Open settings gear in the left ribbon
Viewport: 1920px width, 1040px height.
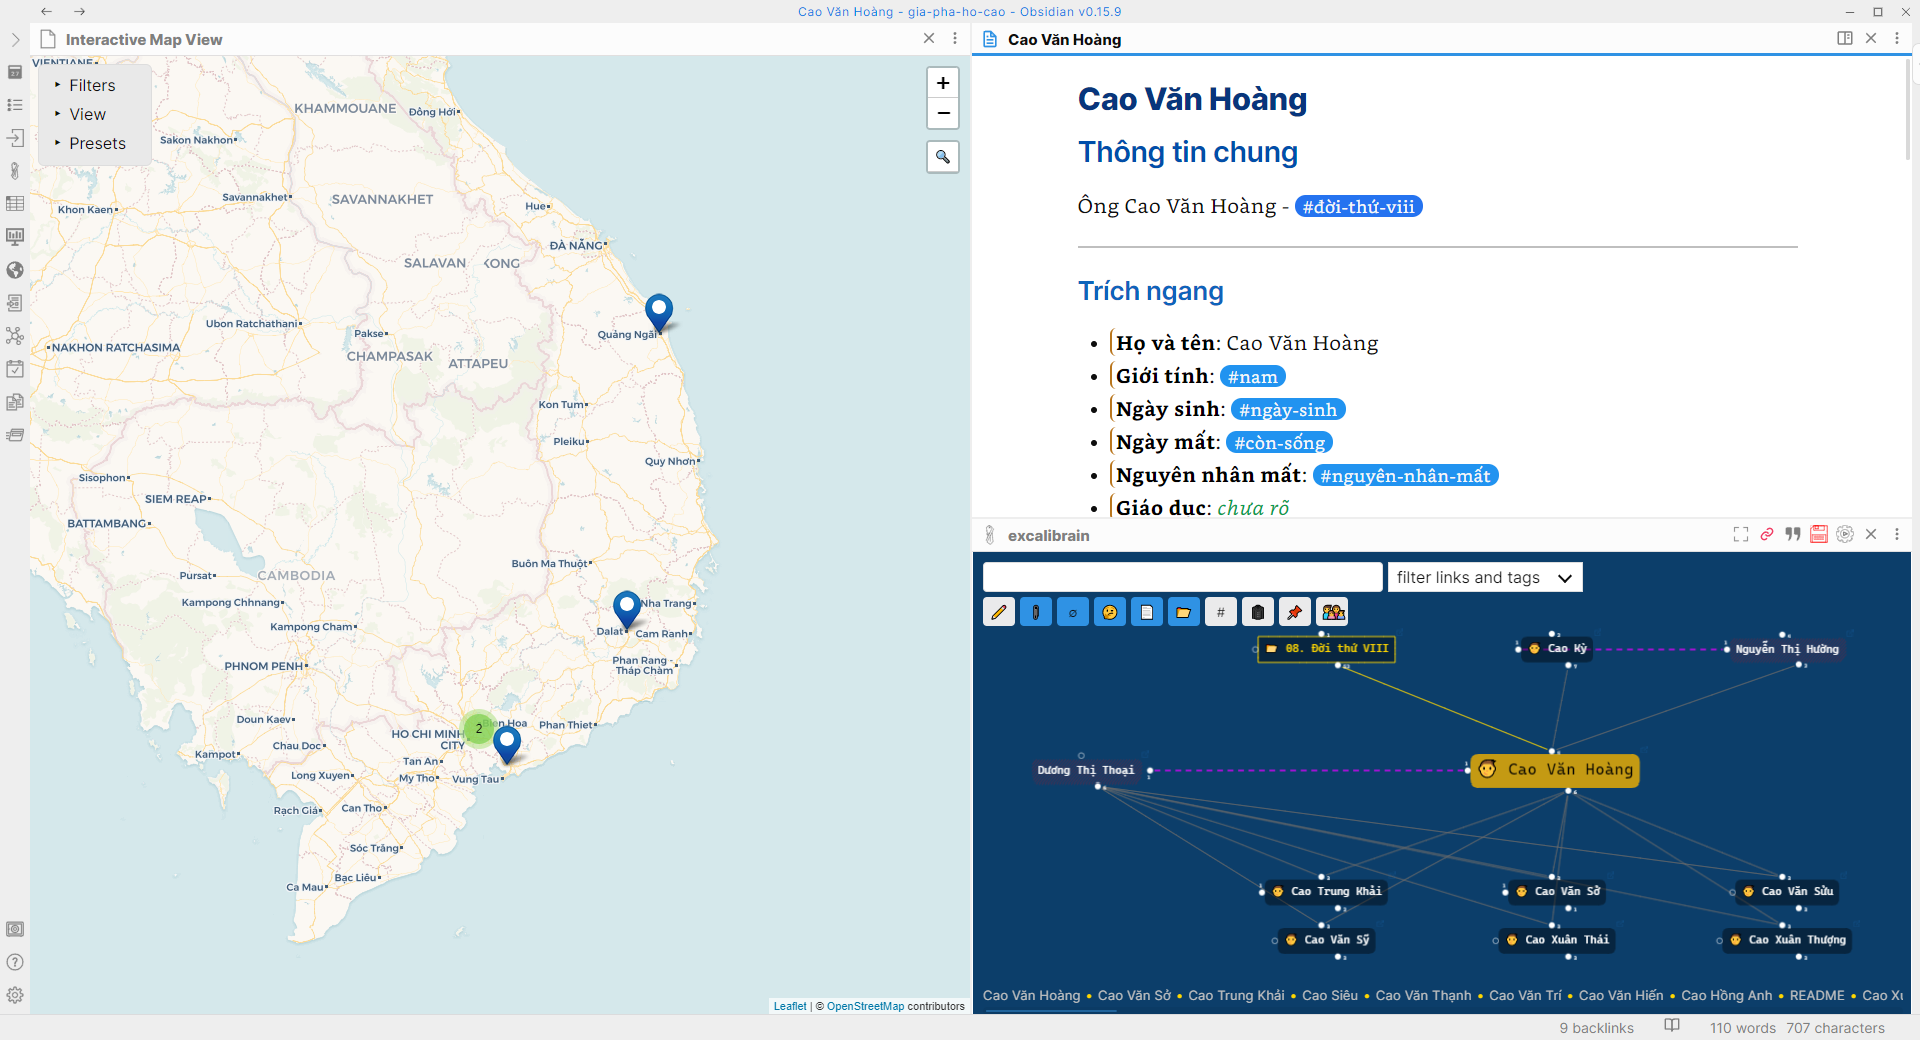click(15, 995)
